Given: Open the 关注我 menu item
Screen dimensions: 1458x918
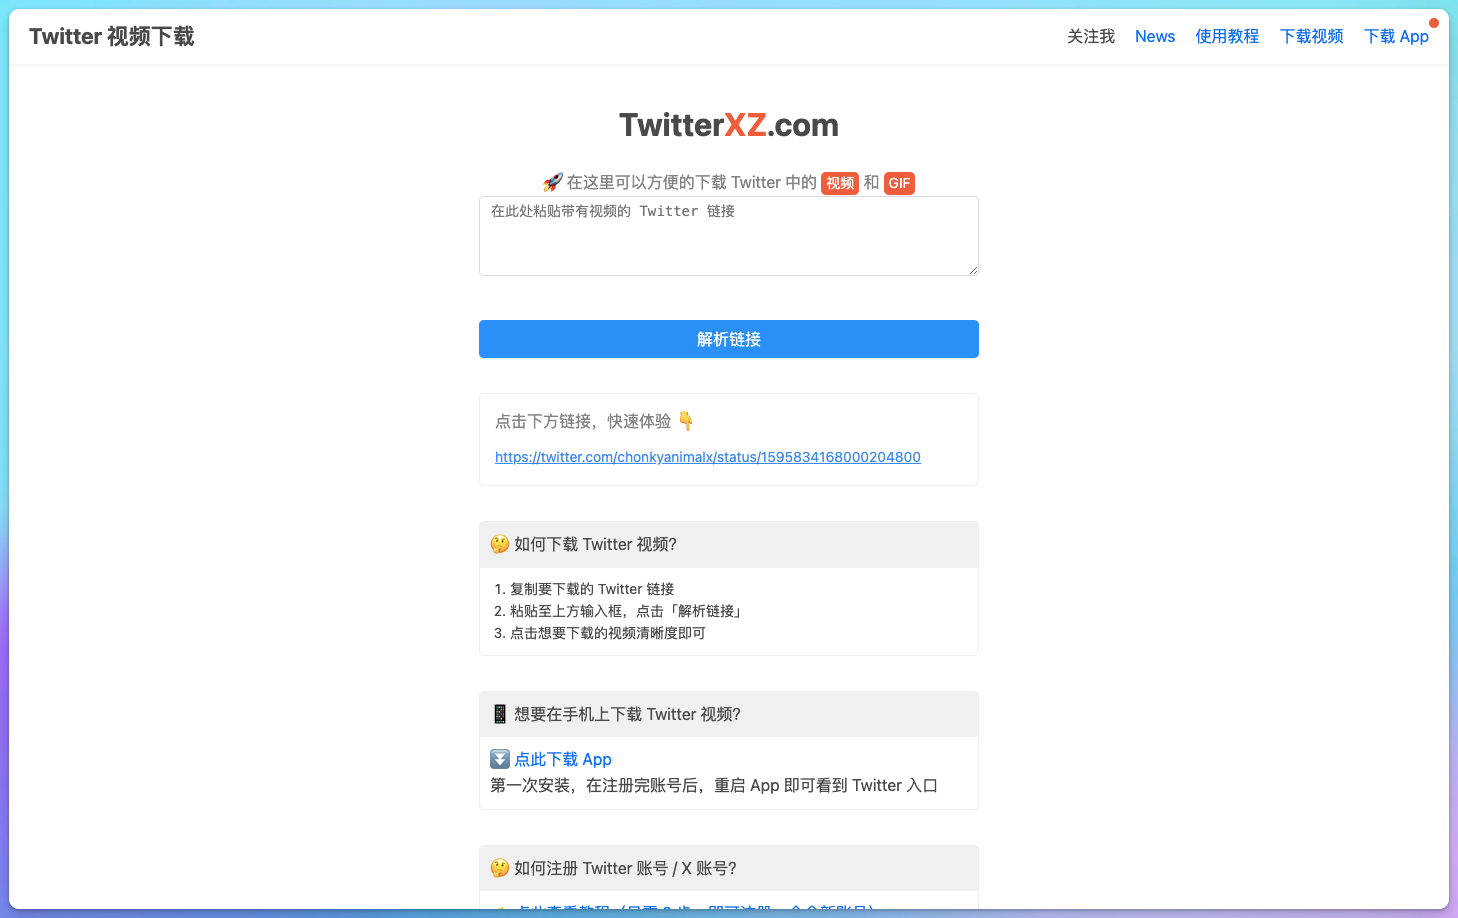Looking at the screenshot, I should [x=1090, y=37].
